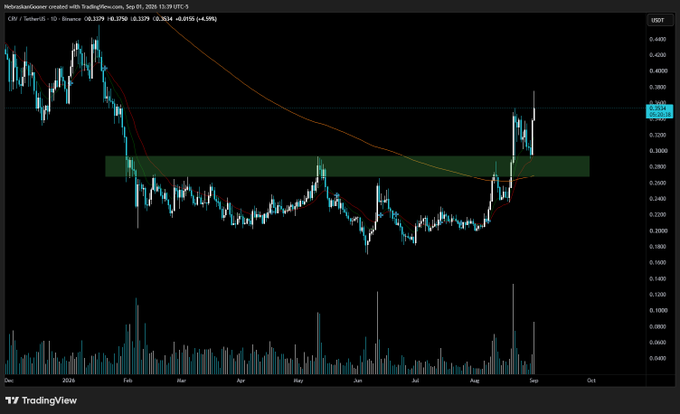The width and height of the screenshot is (680, 414).
Task: Click the 0.0600 price axis label
Action: pyautogui.click(x=657, y=342)
